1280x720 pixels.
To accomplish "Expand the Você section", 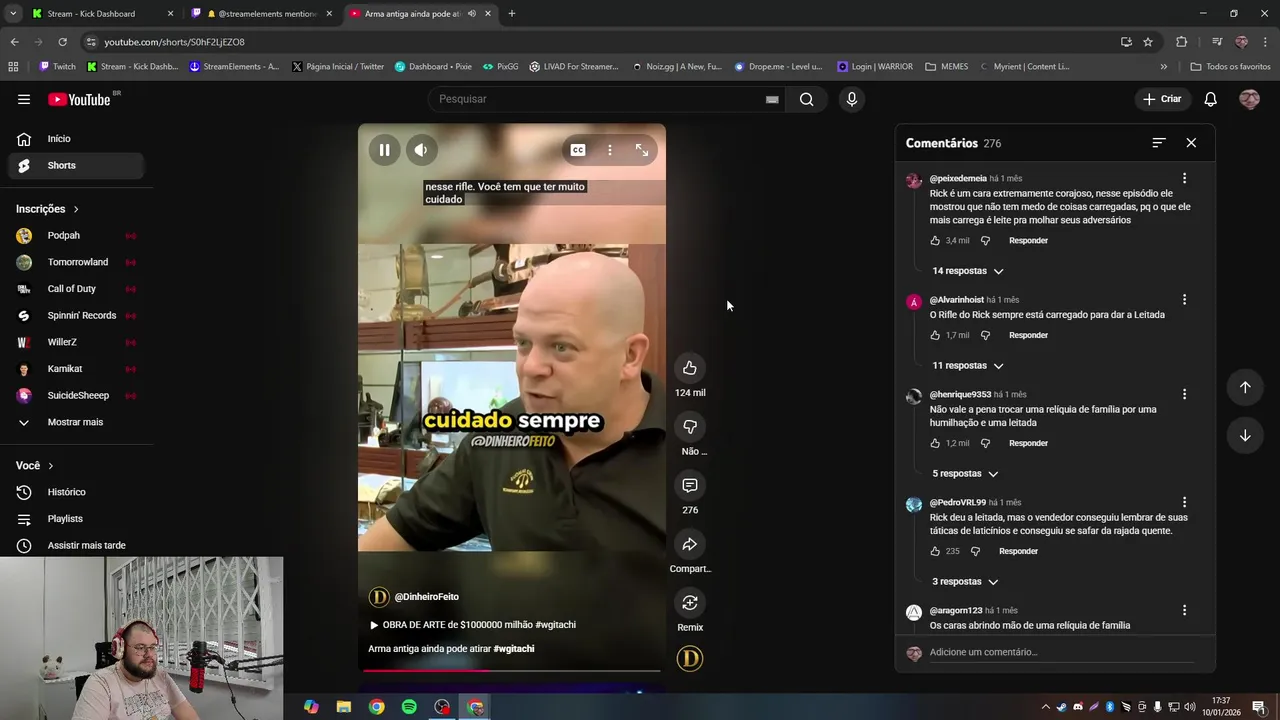I will click(x=35, y=466).
